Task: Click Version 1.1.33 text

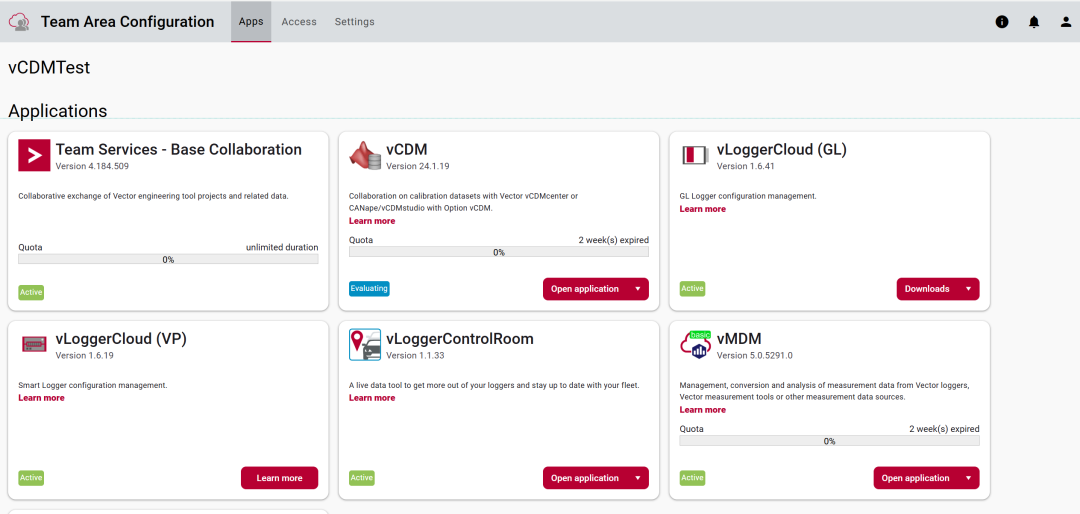Action: tap(415, 356)
